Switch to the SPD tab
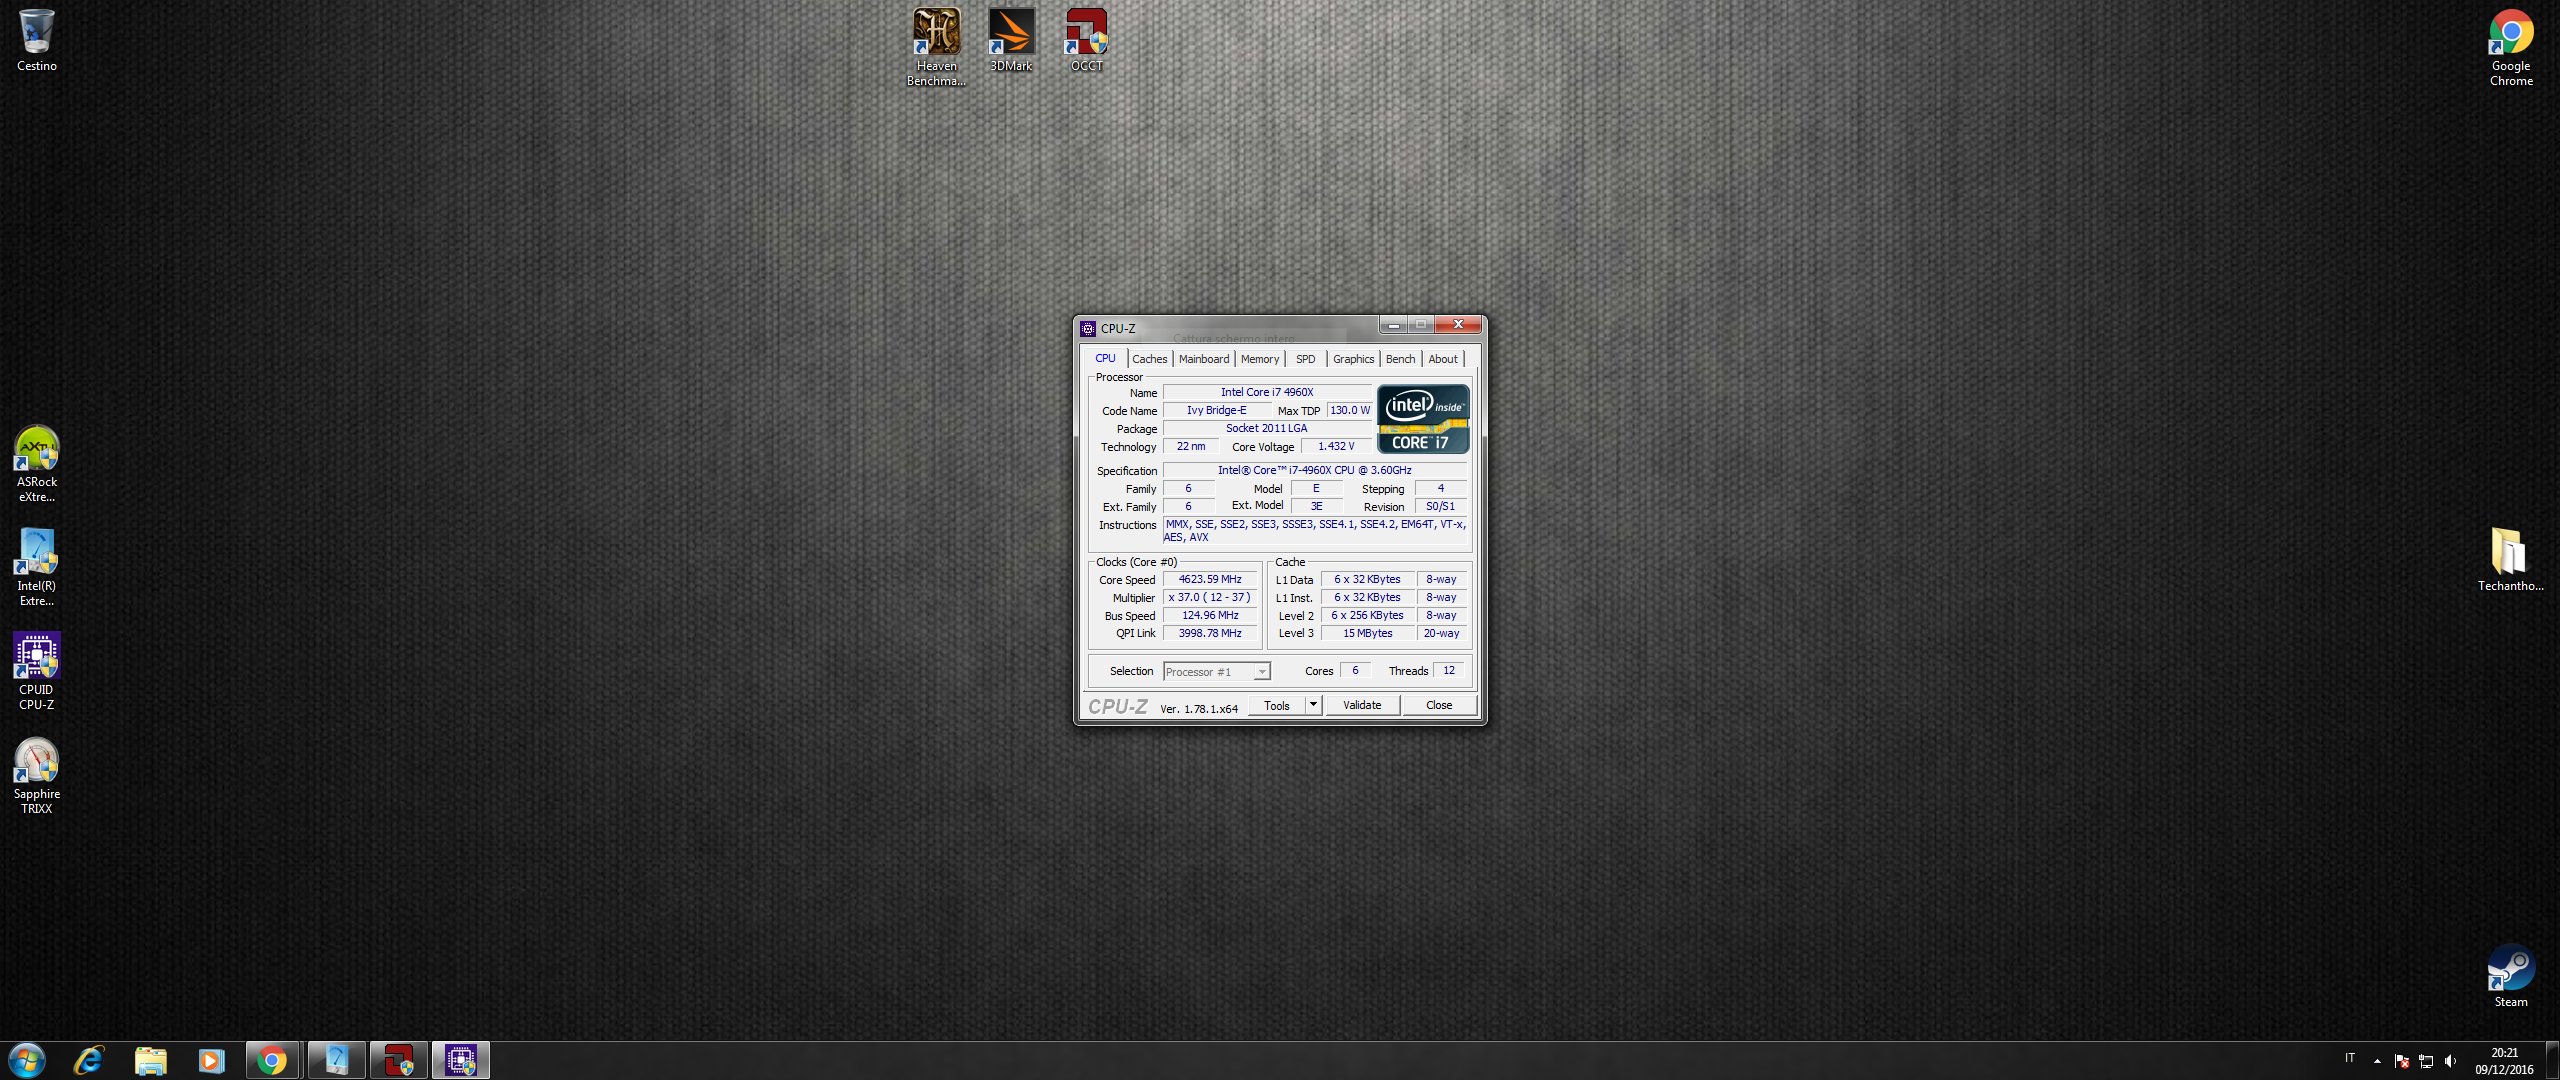The height and width of the screenshot is (1080, 2560). [1305, 359]
